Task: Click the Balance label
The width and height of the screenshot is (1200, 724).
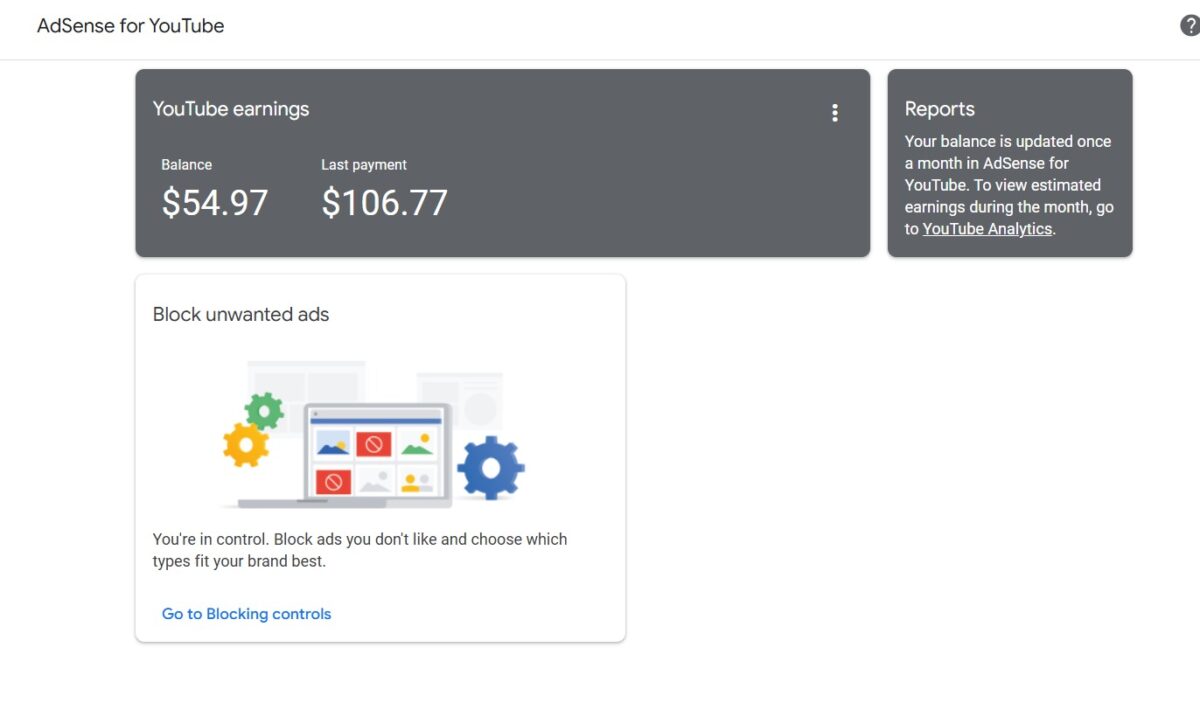Action: pos(187,165)
